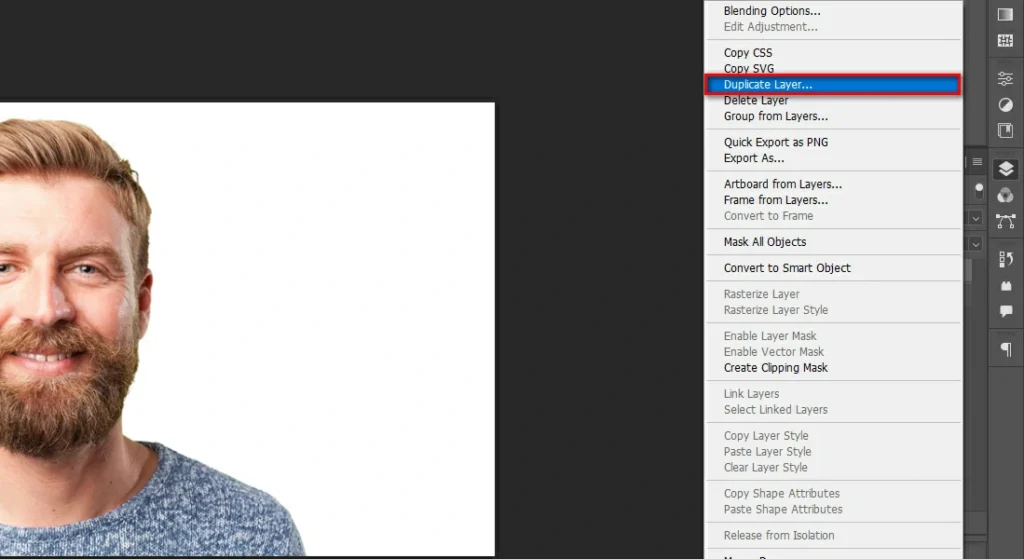Open the Paths panel icon
The width and height of the screenshot is (1024, 559).
click(x=1005, y=221)
